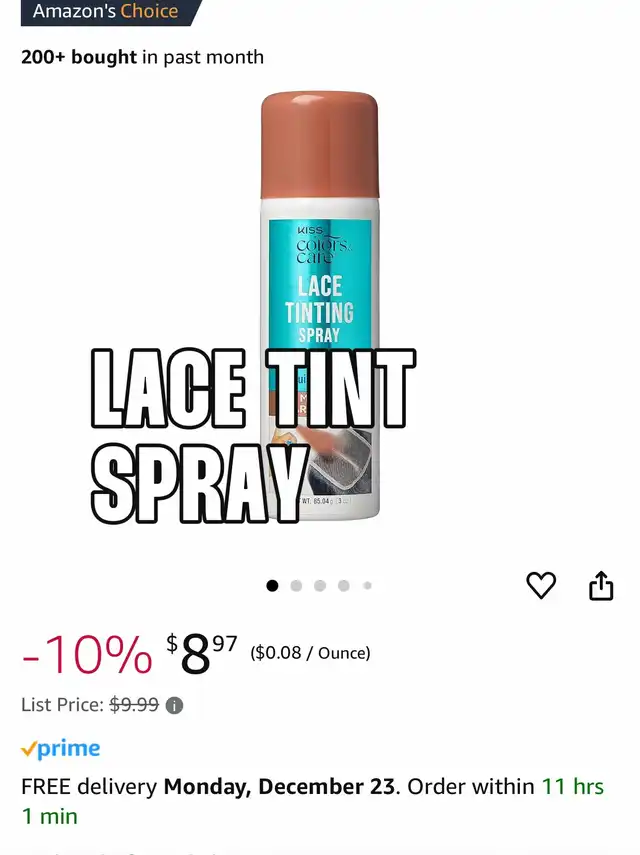Screen dimensions: 640x855
Task: Tap the ($0.08 / Ounce) unit price
Action: 310,653
